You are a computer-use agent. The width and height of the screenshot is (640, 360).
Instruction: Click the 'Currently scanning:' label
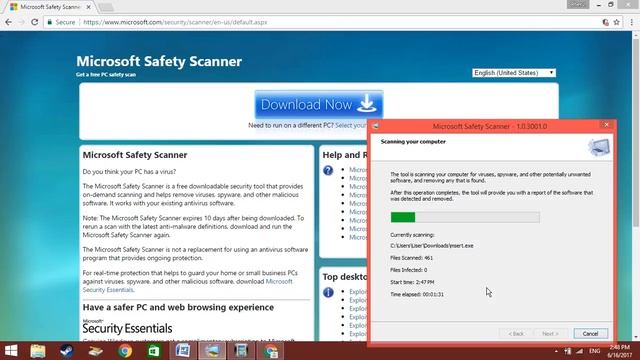pyautogui.click(x=412, y=235)
